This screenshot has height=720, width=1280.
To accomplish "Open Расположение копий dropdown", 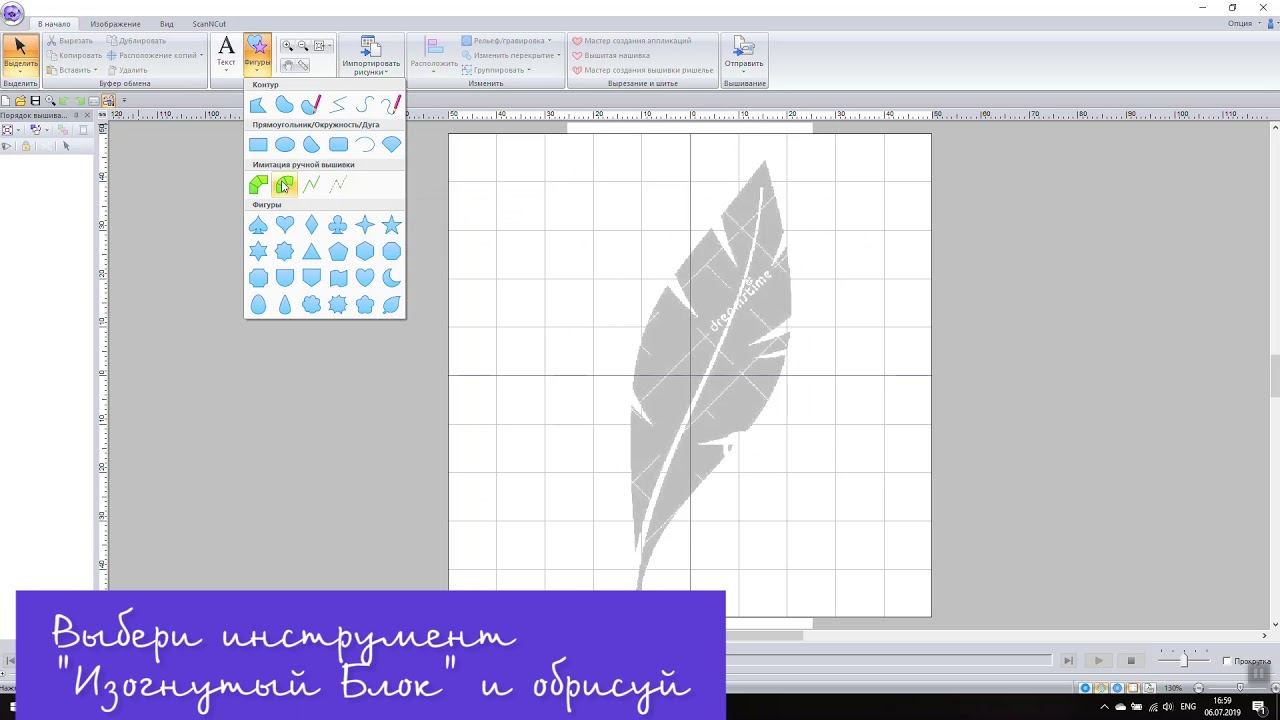I will coord(155,55).
